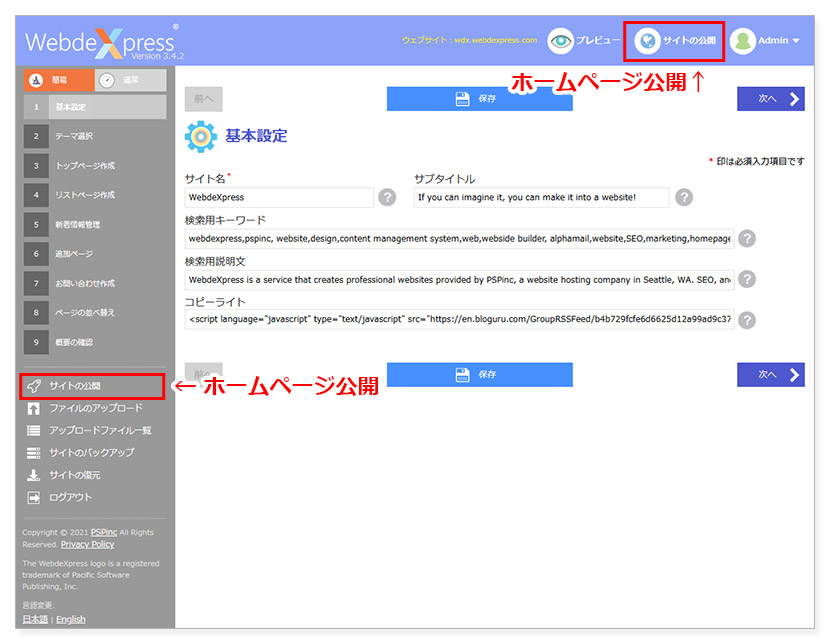830x644 pixels.
Task: Select step 6 追加ページ
Action: point(95,253)
